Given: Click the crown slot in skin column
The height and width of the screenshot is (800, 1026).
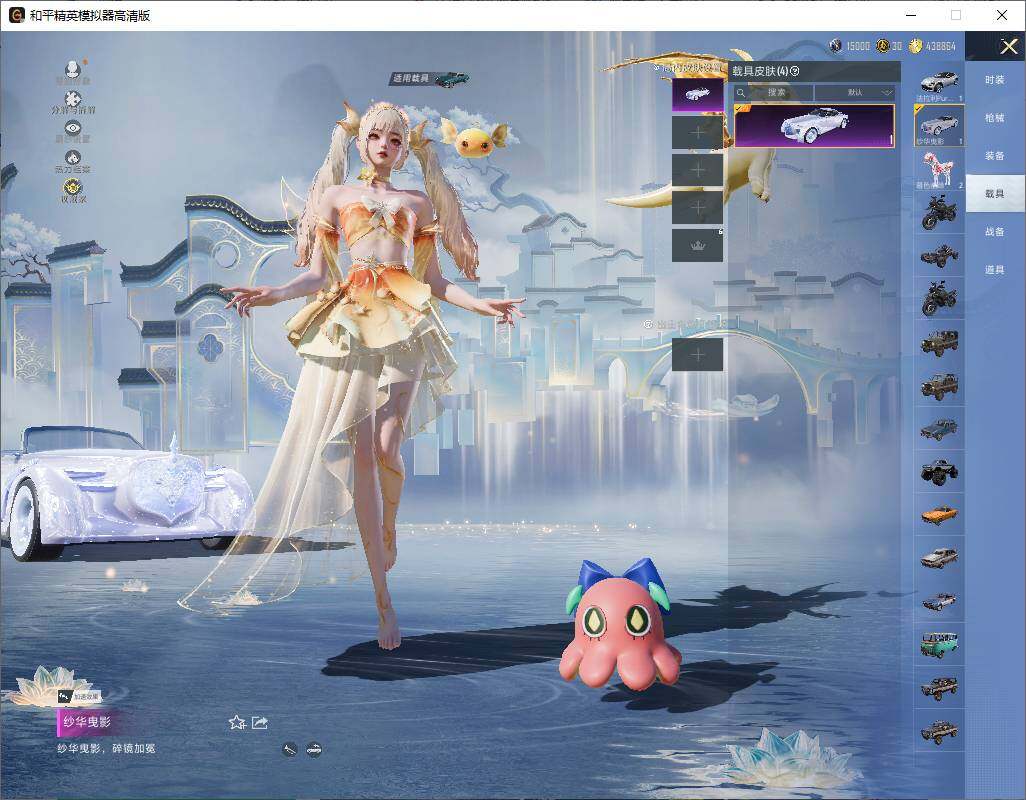Looking at the screenshot, I should [698, 245].
